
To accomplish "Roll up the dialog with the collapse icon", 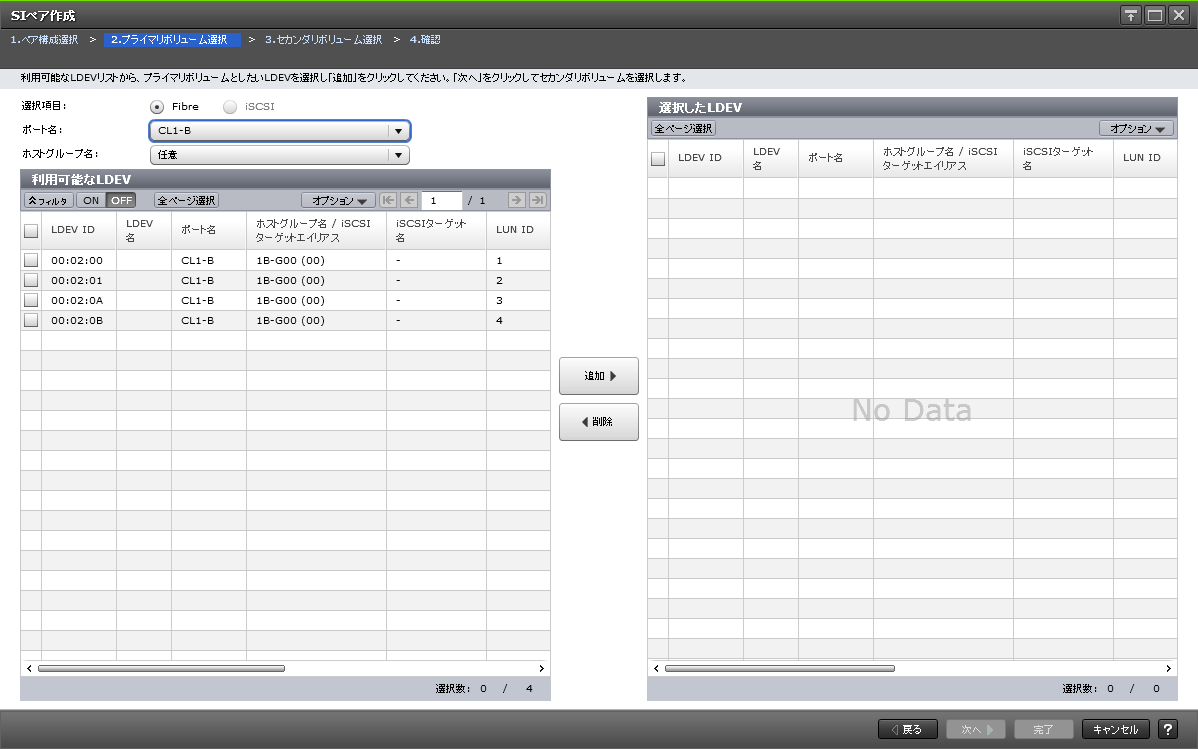I will click(1131, 14).
